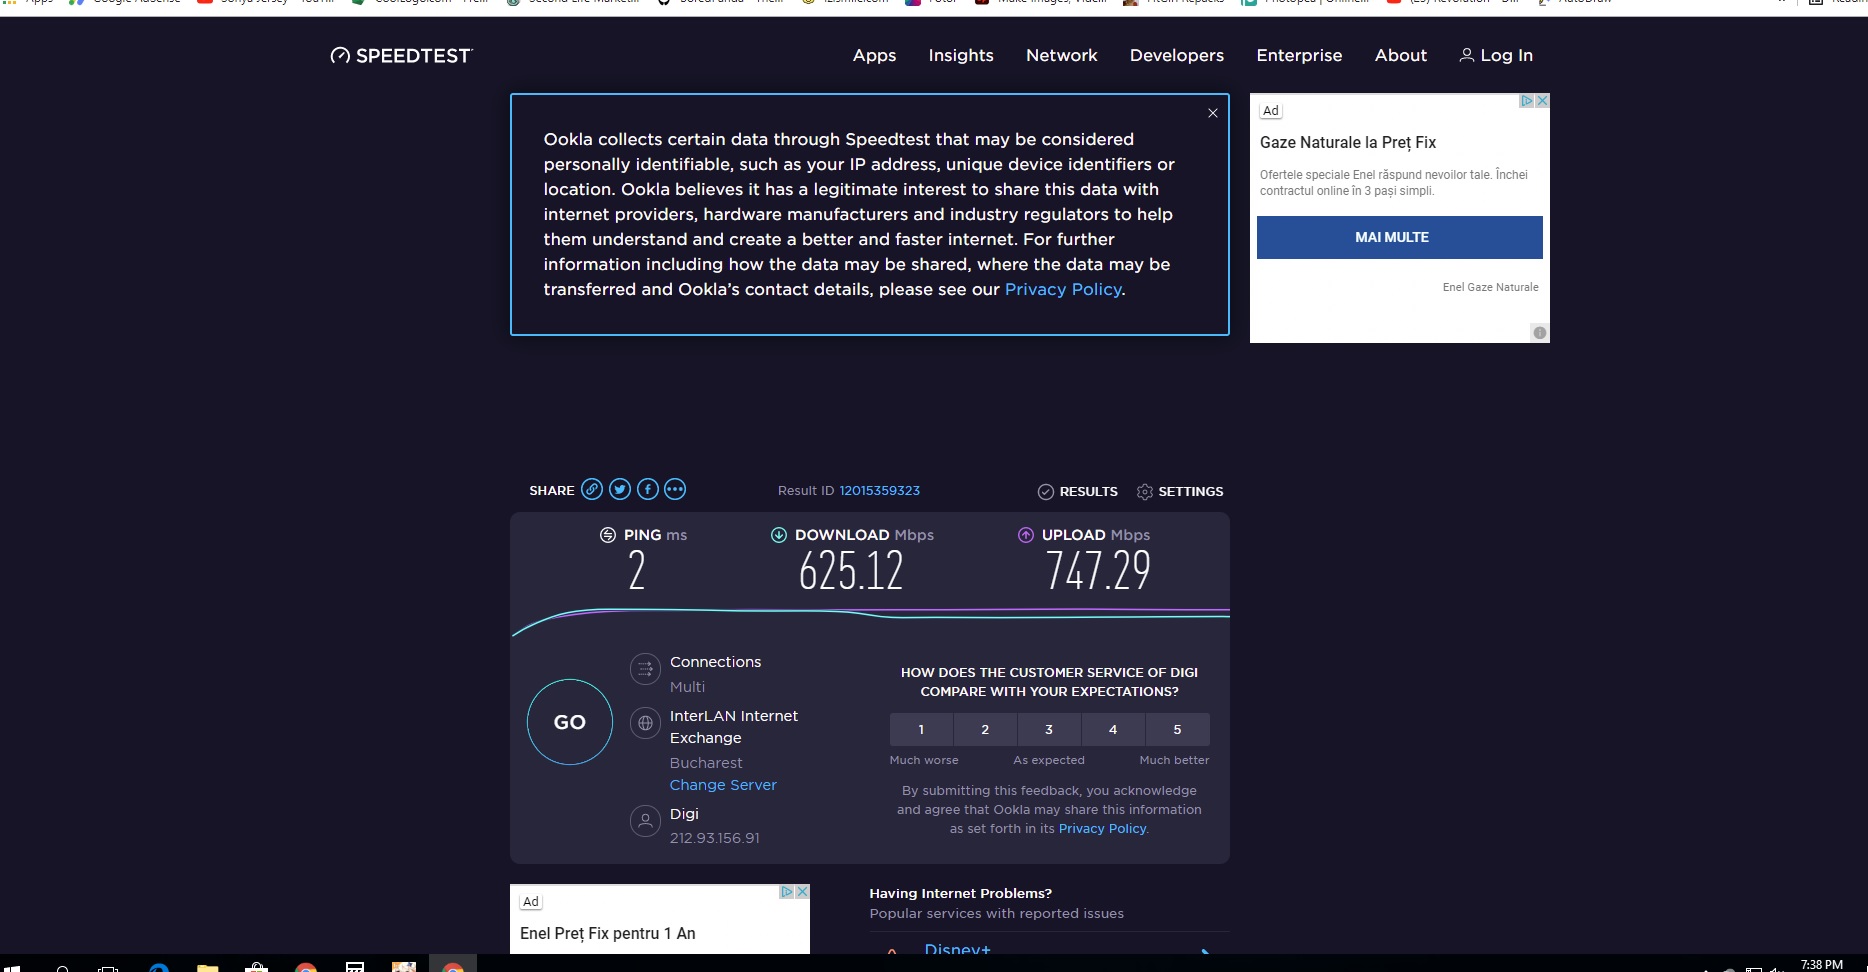1868x972 pixels.
Task: Open Result ID 12015359323 link
Action: (x=879, y=490)
